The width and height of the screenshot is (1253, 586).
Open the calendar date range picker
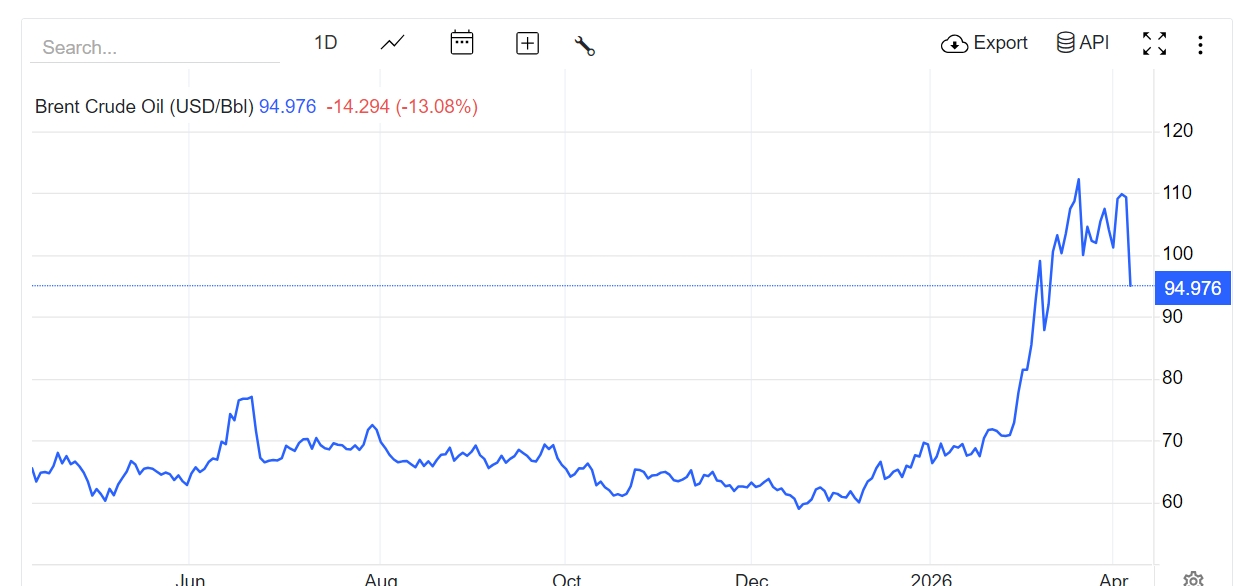(462, 43)
